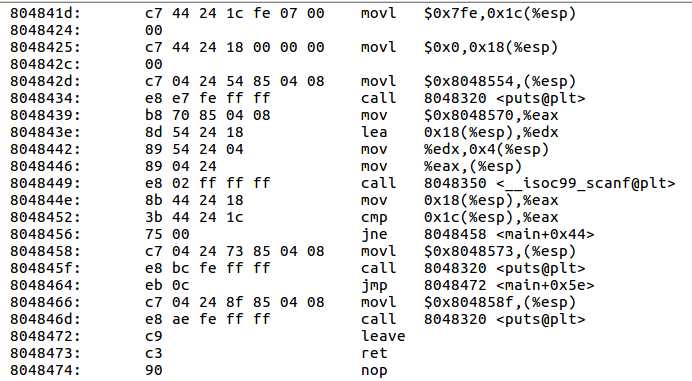Click the movl $0x8048573,(%esp) operand
Screen dimensions: 692x381
point(500,251)
